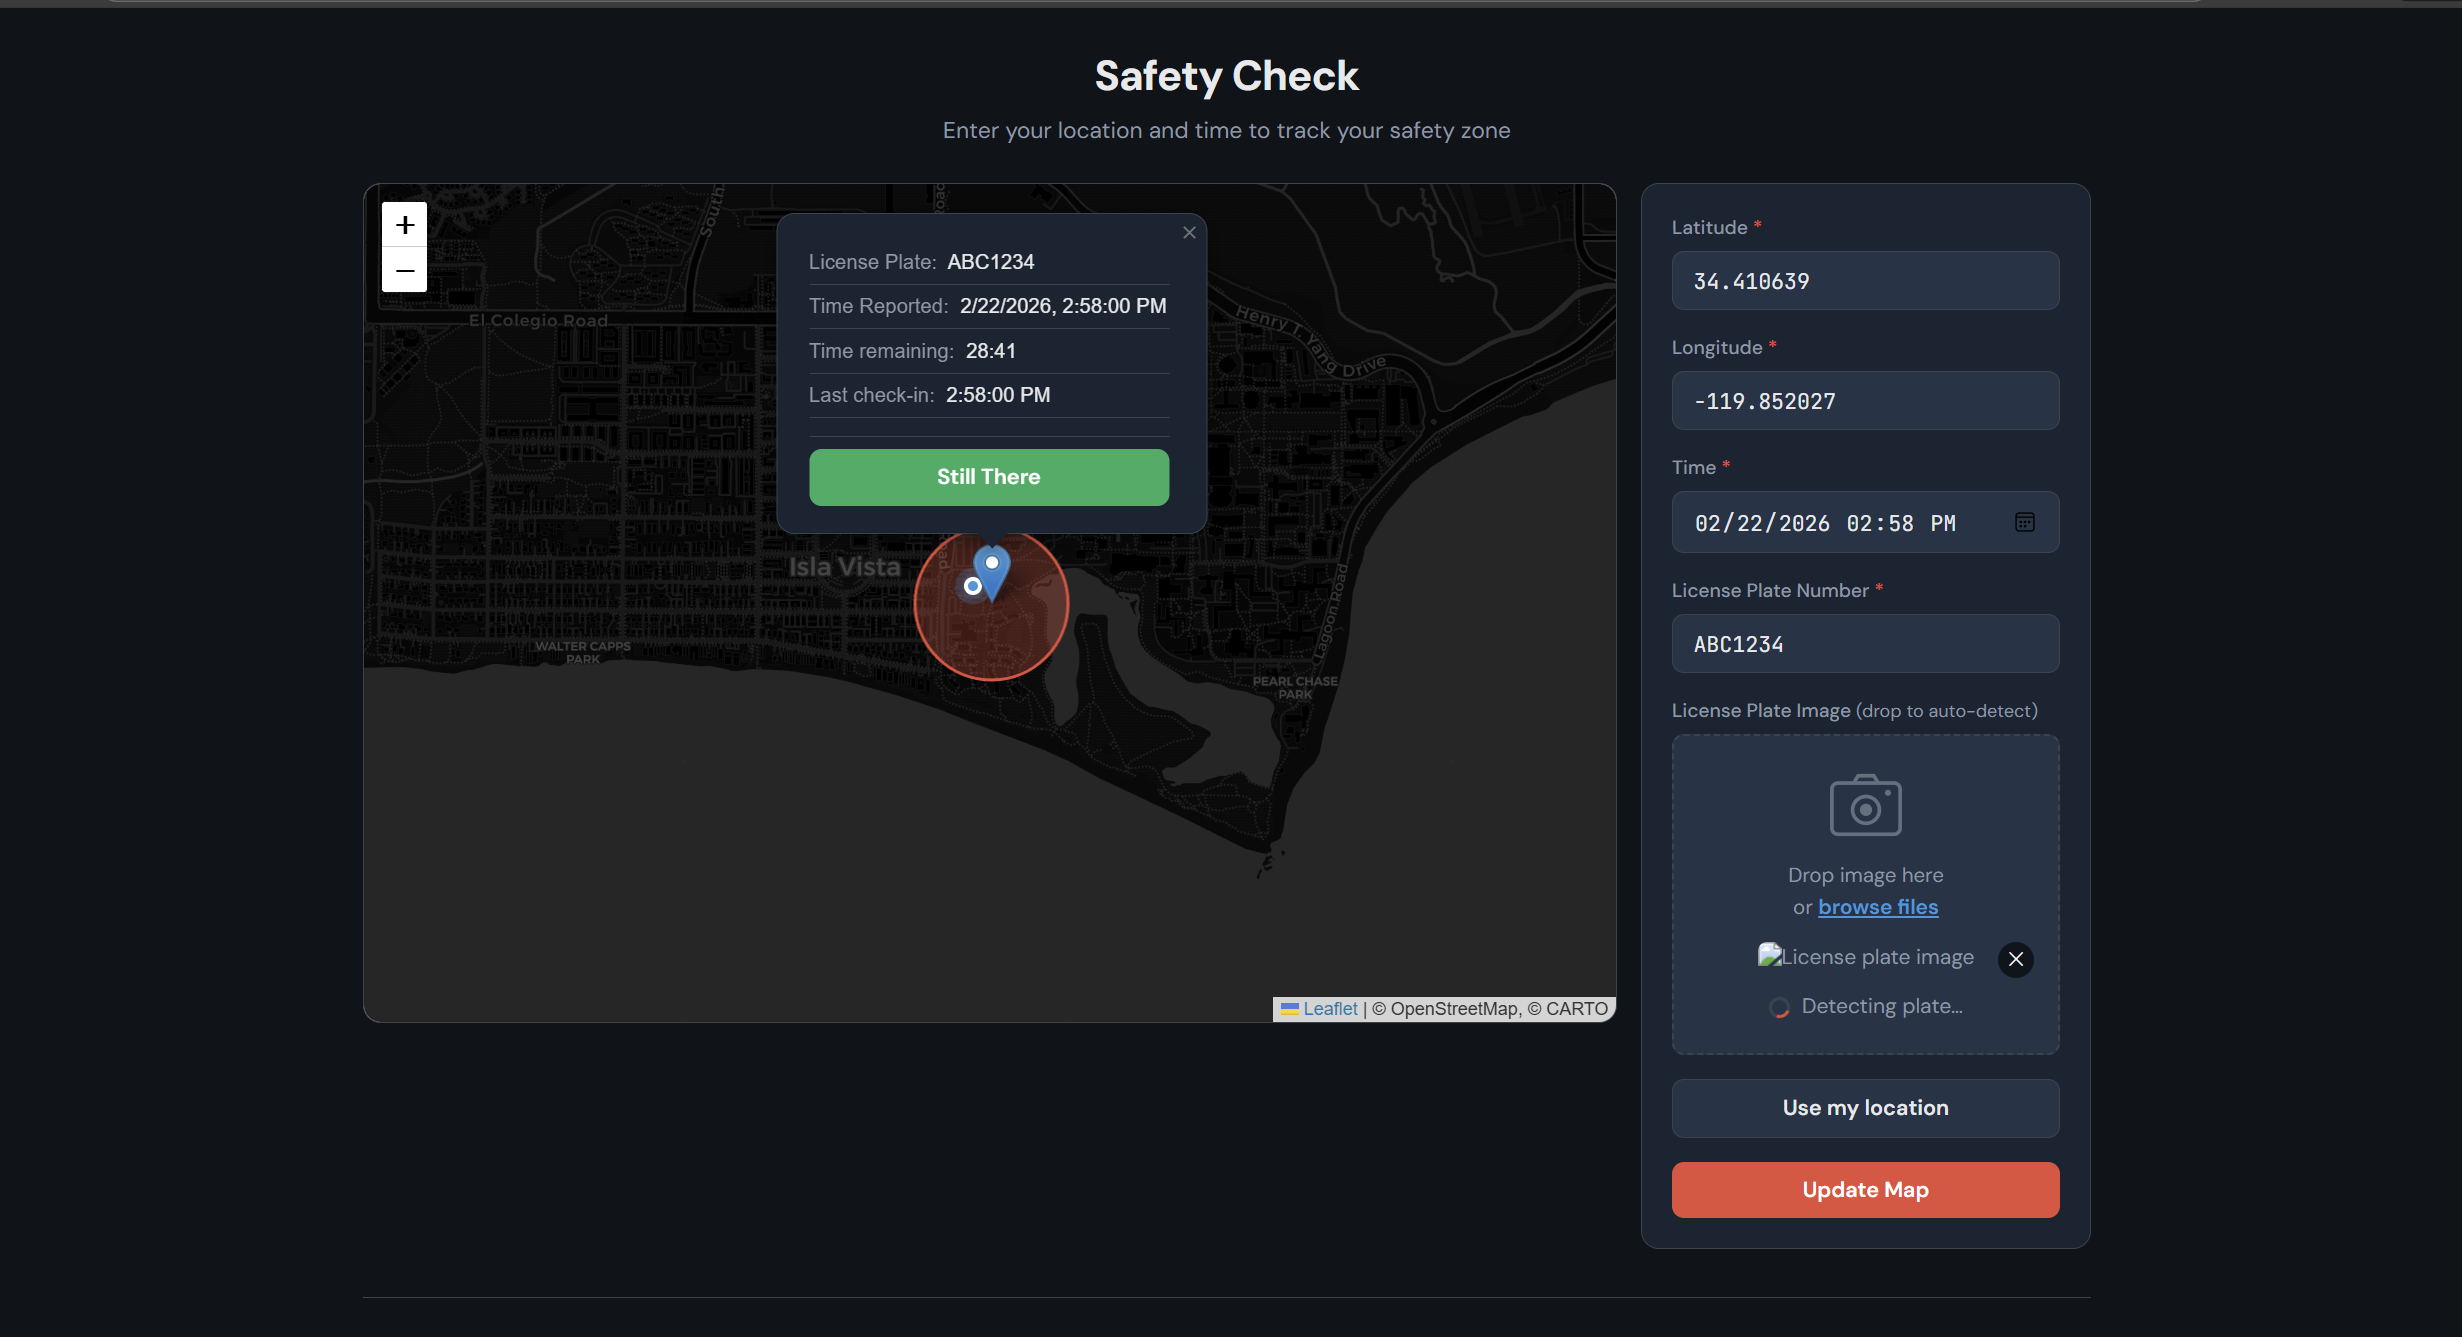2462x1337 pixels.
Task: Click the Update Map button
Action: (1865, 1189)
